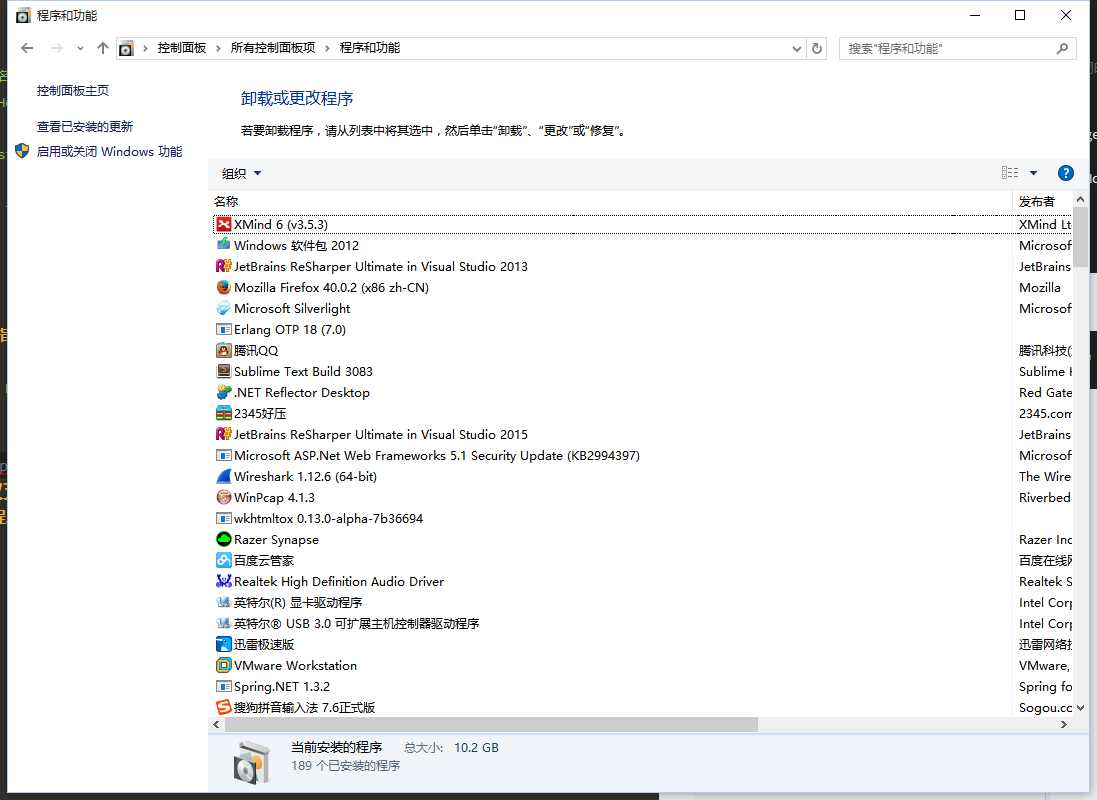The image size is (1097, 800).
Task: Click the Razer Synapse green icon
Action: click(x=223, y=539)
